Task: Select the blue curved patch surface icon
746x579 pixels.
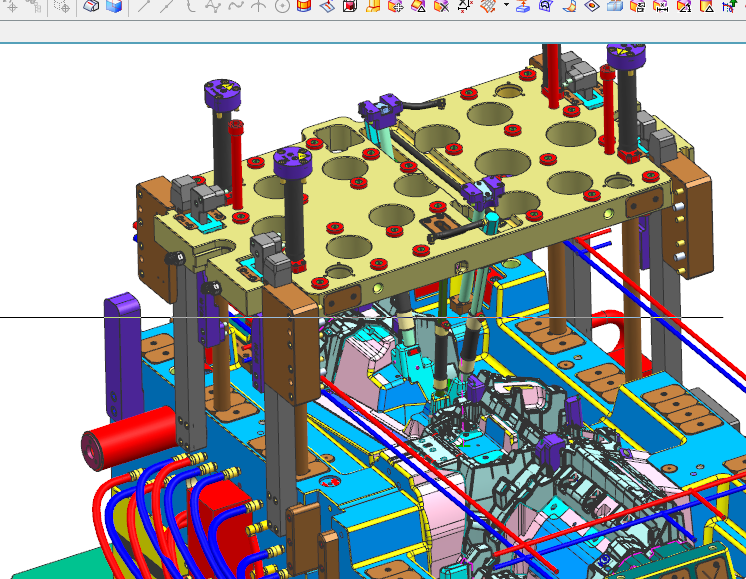Action: [x=546, y=6]
